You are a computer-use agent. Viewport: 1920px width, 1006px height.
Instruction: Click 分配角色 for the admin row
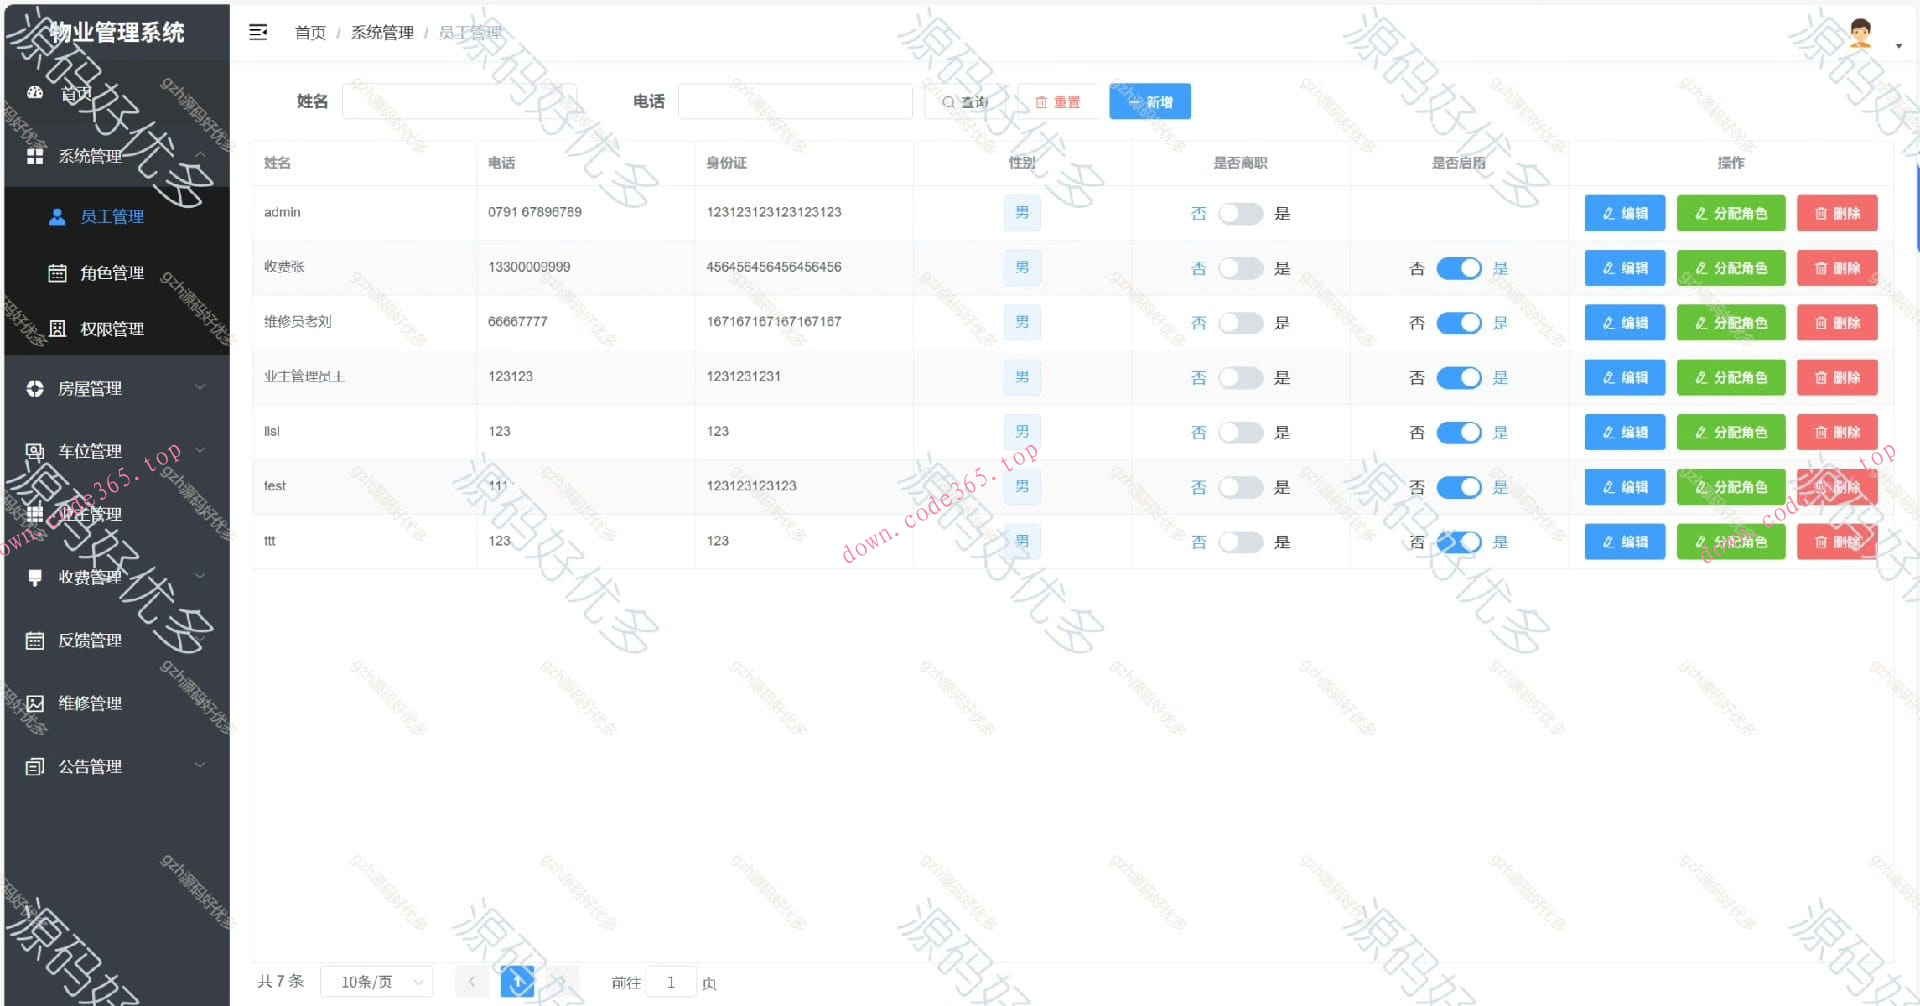tap(1731, 213)
